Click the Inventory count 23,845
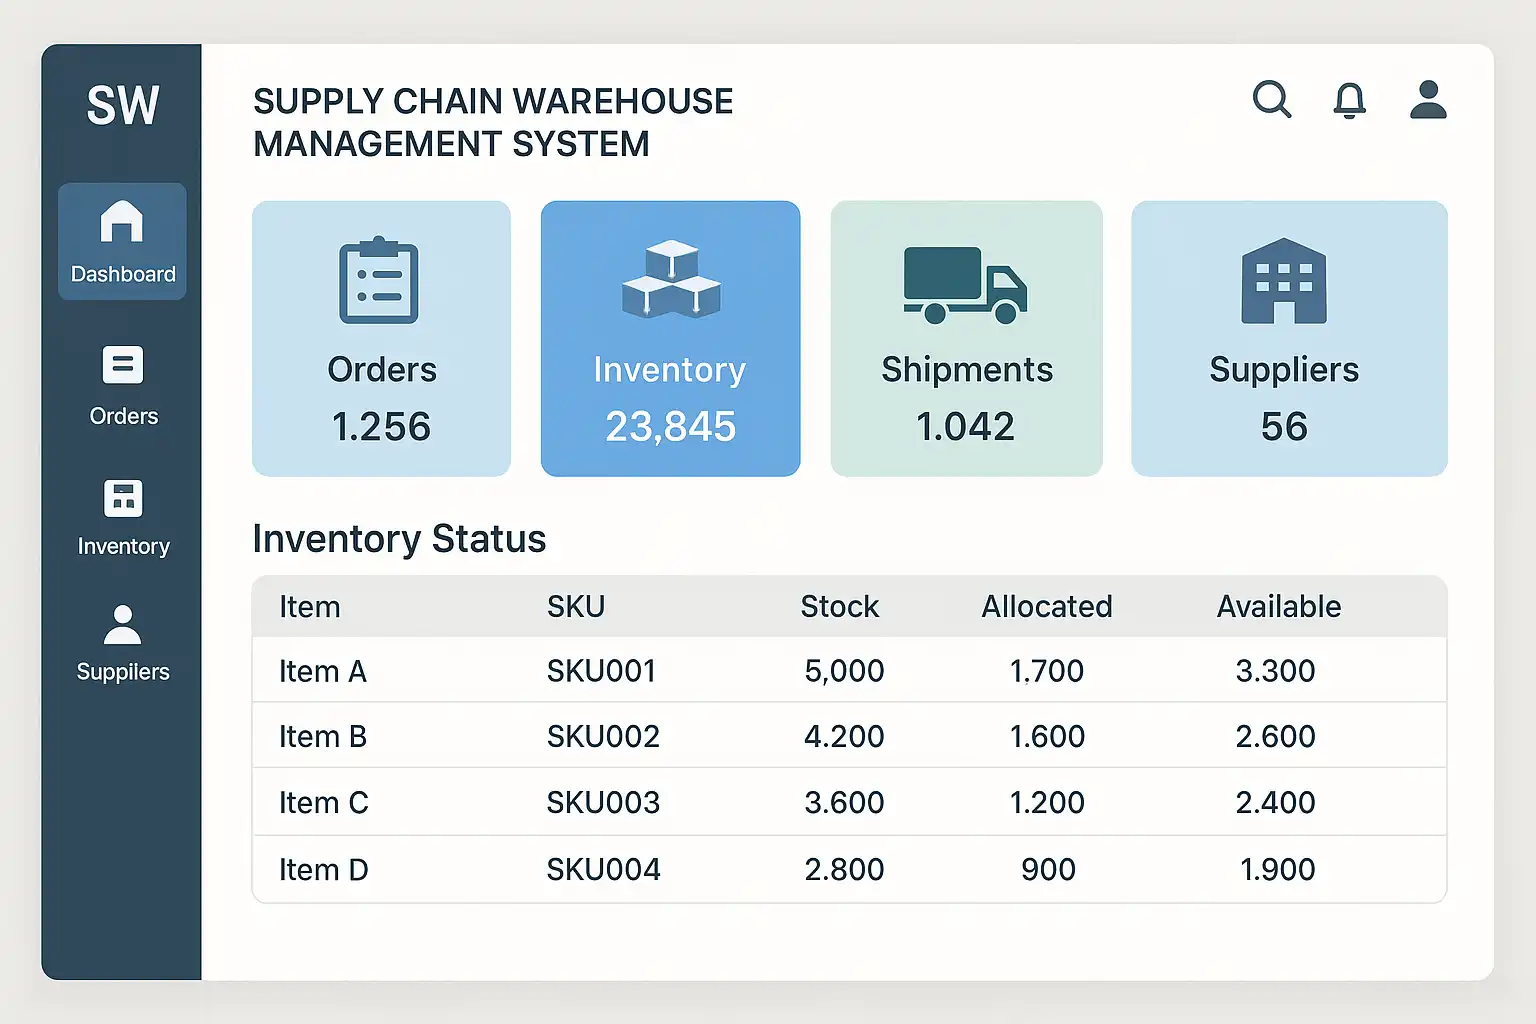The height and width of the screenshot is (1024, 1536). [671, 427]
